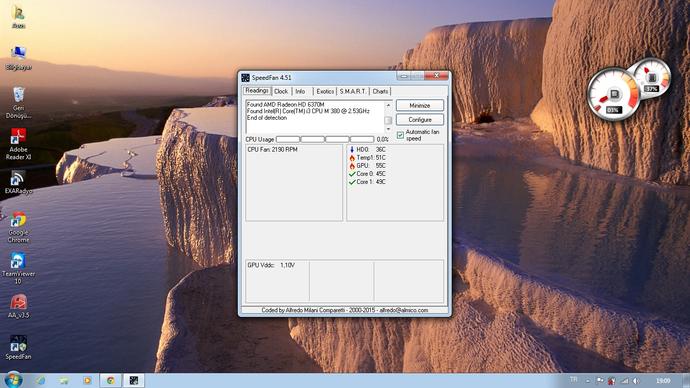The width and height of the screenshot is (690, 388).
Task: Switch to Chrome via its taskbar button
Action: tap(110, 380)
